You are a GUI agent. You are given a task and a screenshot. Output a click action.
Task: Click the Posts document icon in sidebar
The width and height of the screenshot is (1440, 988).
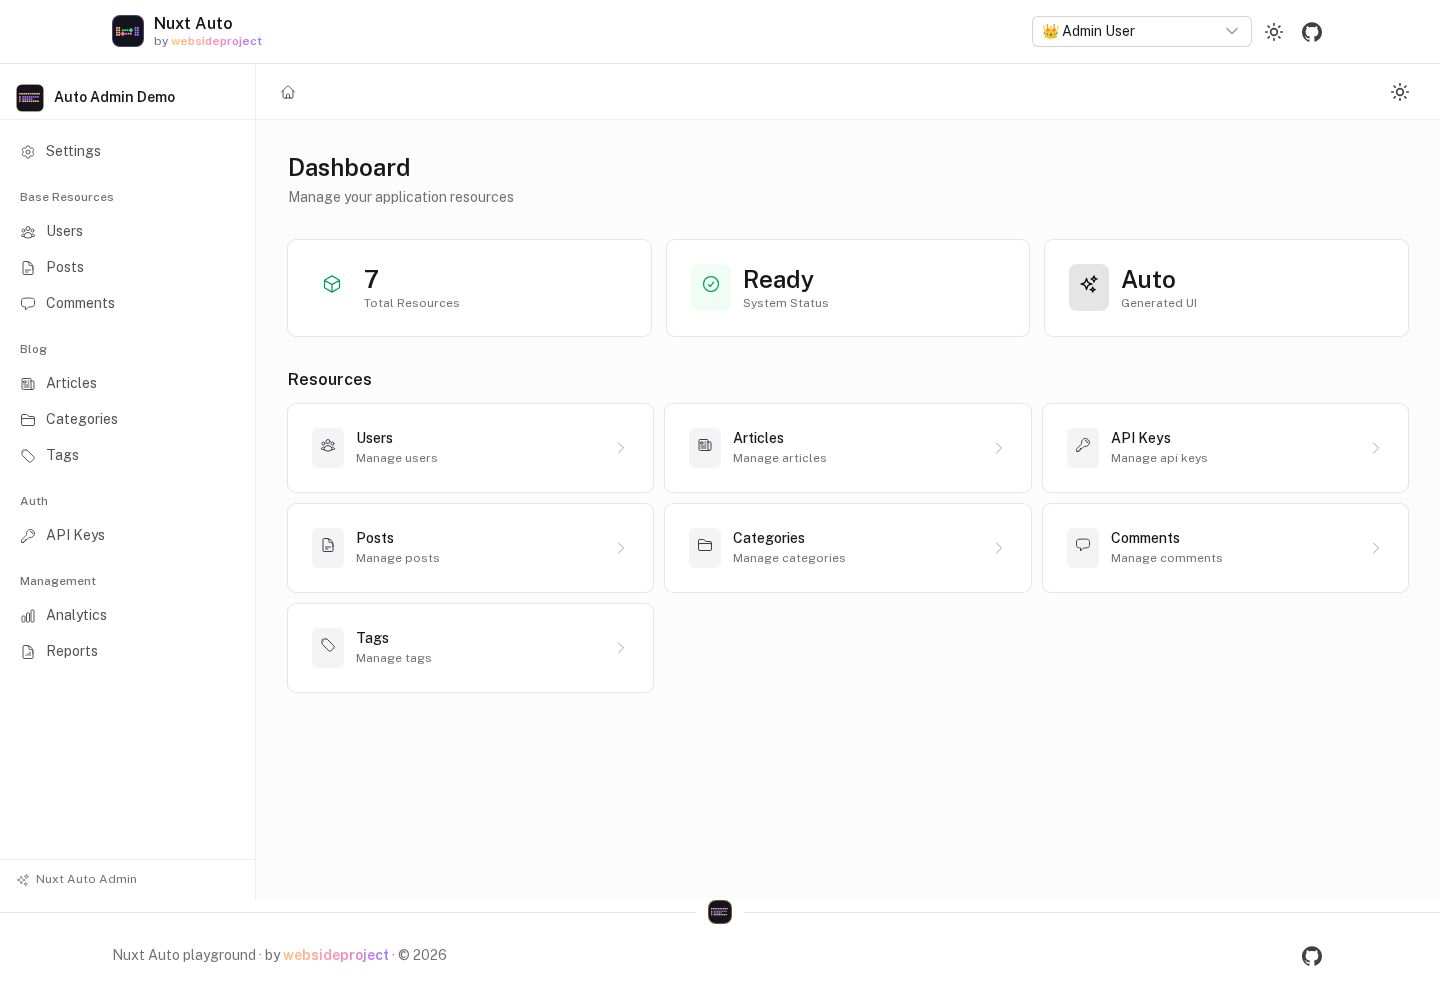pyautogui.click(x=28, y=268)
